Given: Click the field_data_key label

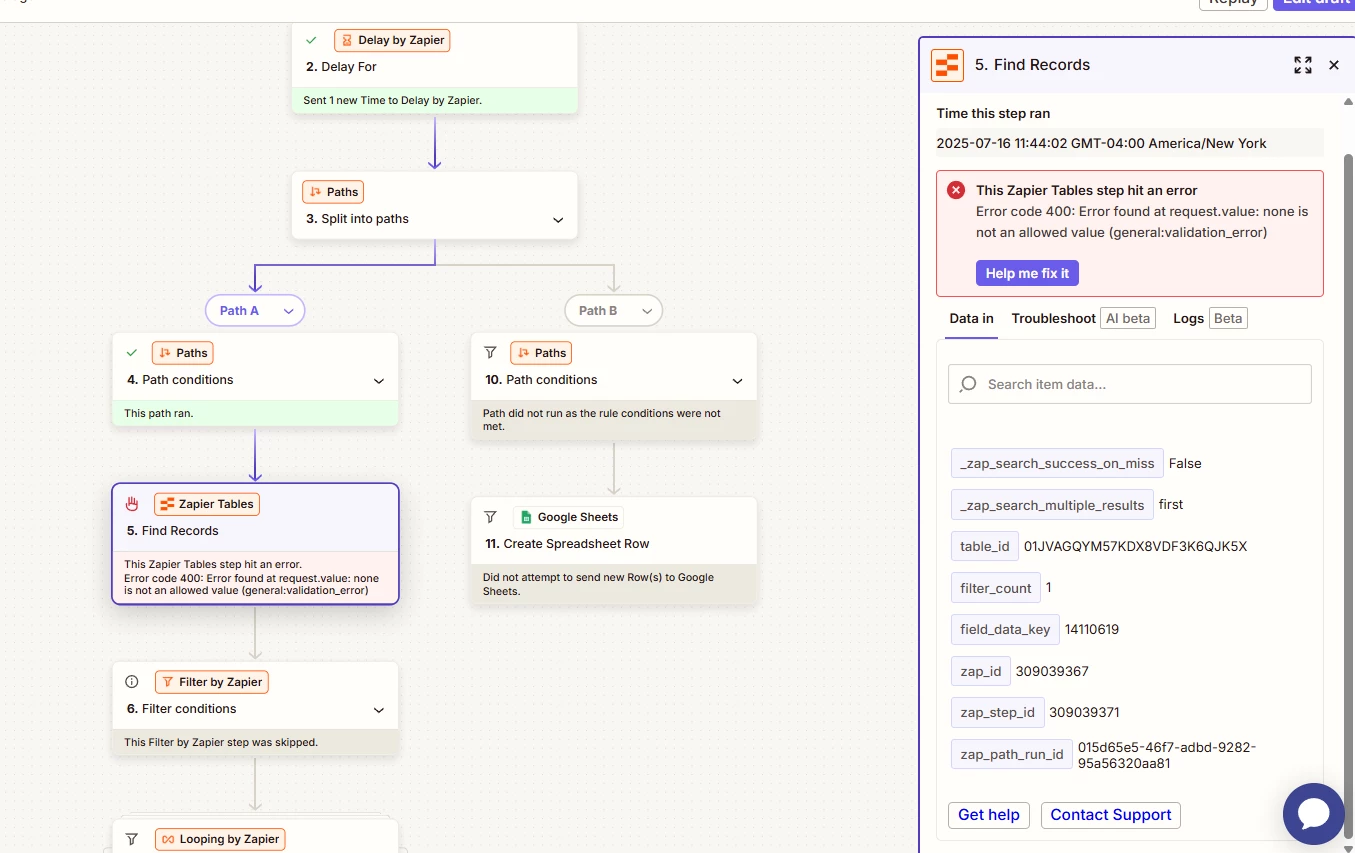Looking at the screenshot, I should coord(1005,629).
